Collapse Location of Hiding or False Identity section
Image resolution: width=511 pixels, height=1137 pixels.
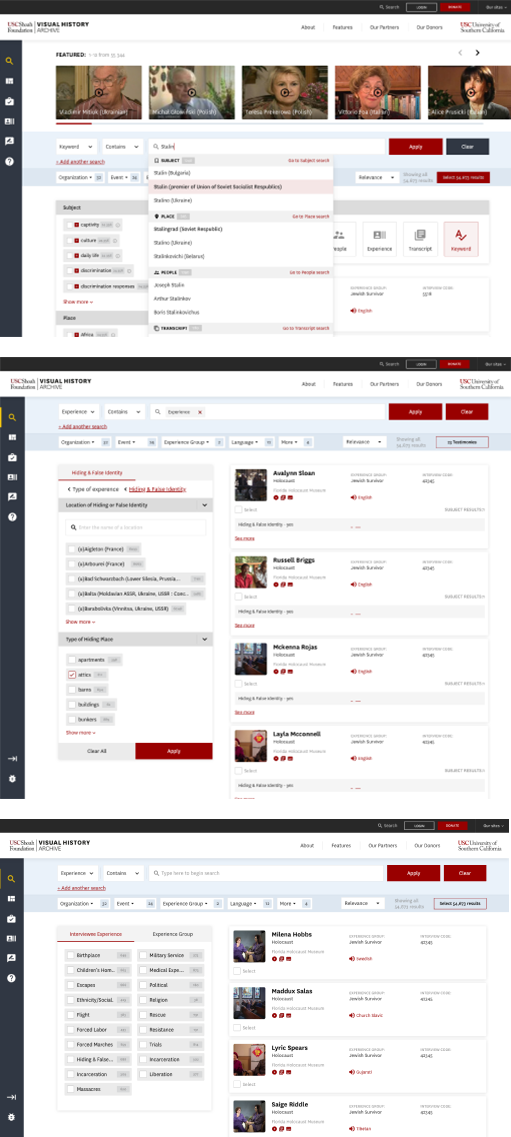[205, 505]
